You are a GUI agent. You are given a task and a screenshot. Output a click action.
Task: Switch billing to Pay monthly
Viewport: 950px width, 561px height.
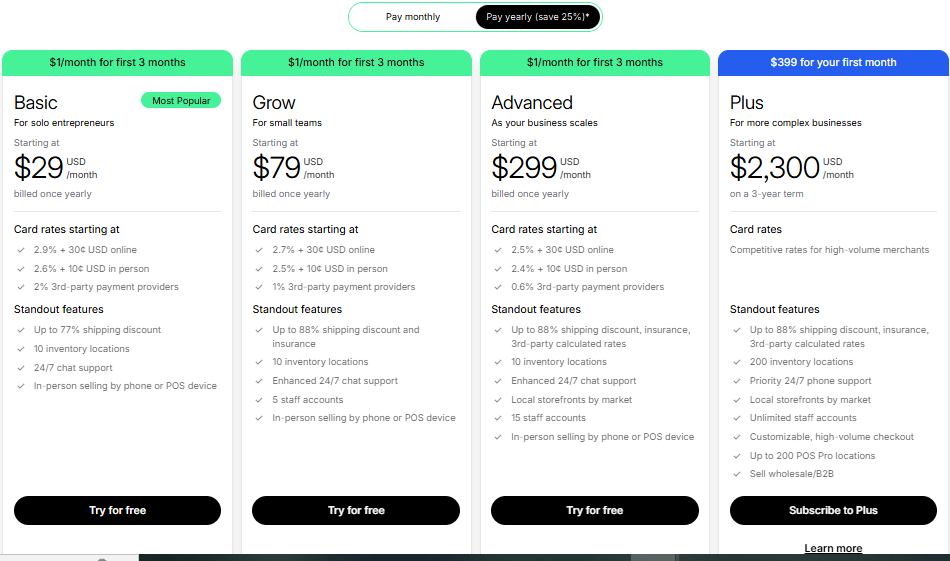(413, 17)
